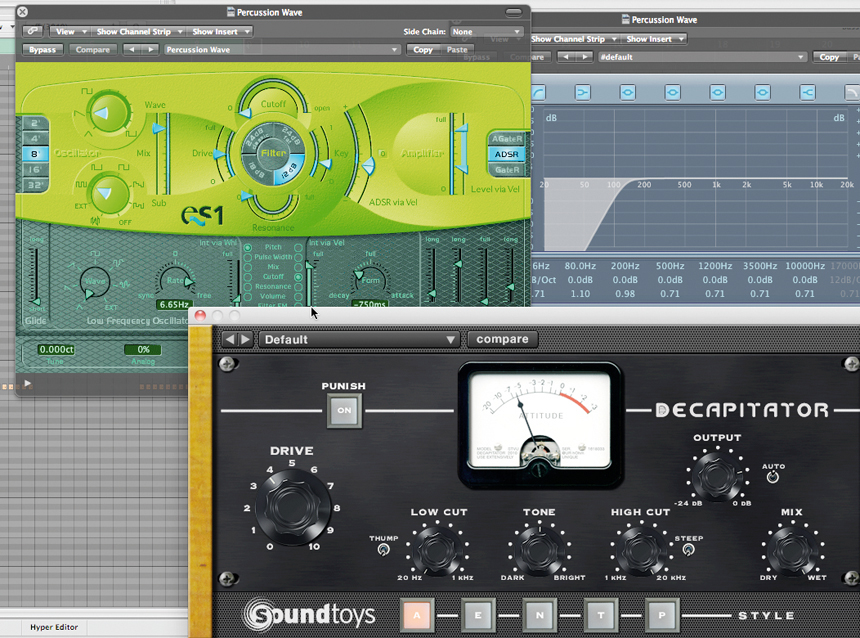Click the compare button in Decapitator
Screen dimensions: 860x638
coord(502,340)
